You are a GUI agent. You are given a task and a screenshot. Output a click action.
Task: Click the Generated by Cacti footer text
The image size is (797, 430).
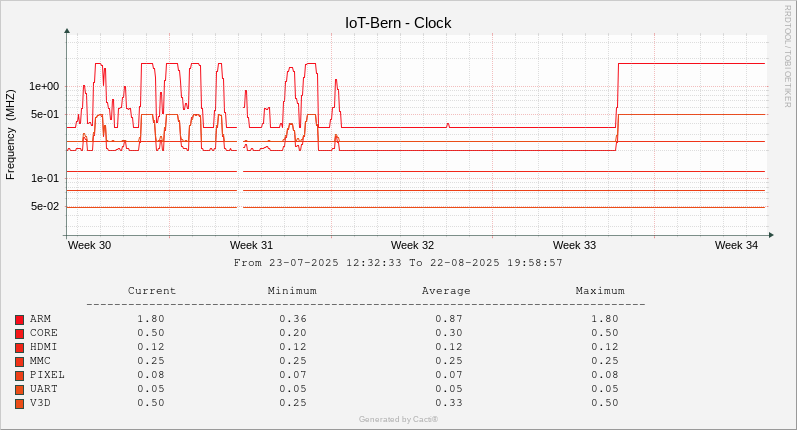(x=398, y=419)
